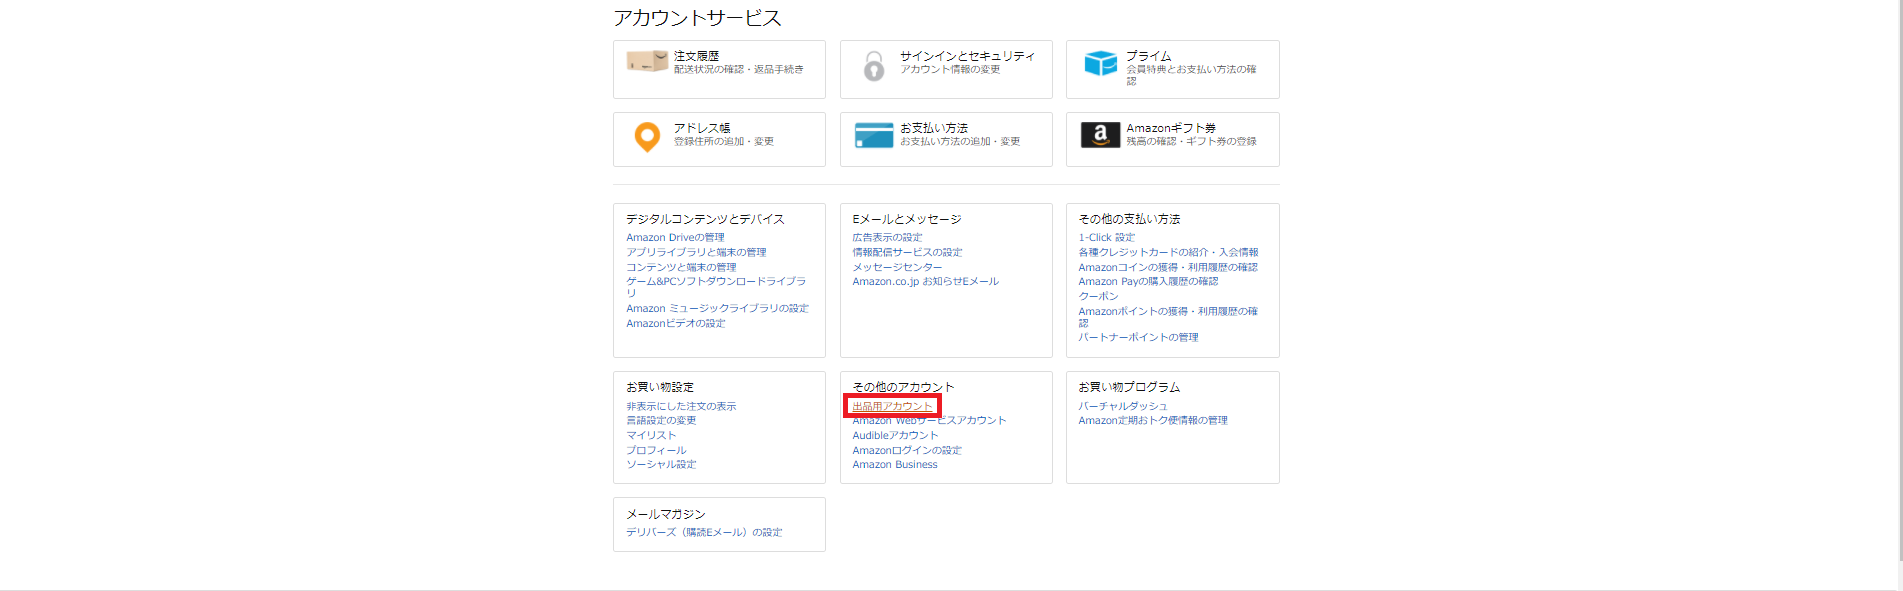
Task: View Amazon Payの購入履歴の確認
Action: 1148,282
